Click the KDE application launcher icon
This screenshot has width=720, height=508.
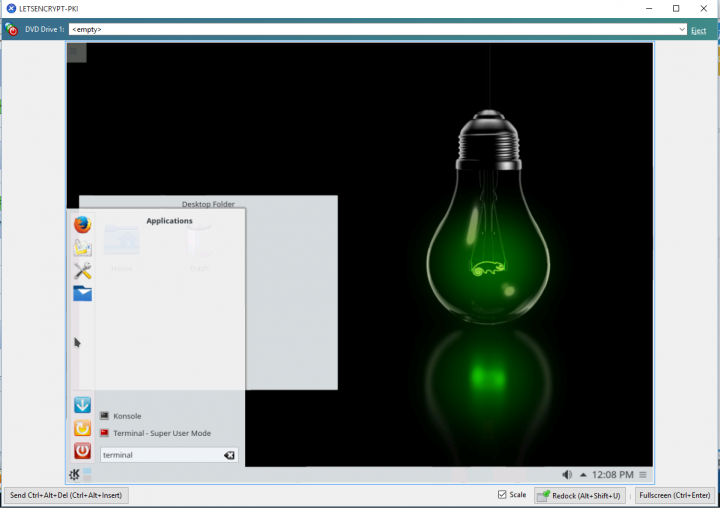tap(75, 474)
